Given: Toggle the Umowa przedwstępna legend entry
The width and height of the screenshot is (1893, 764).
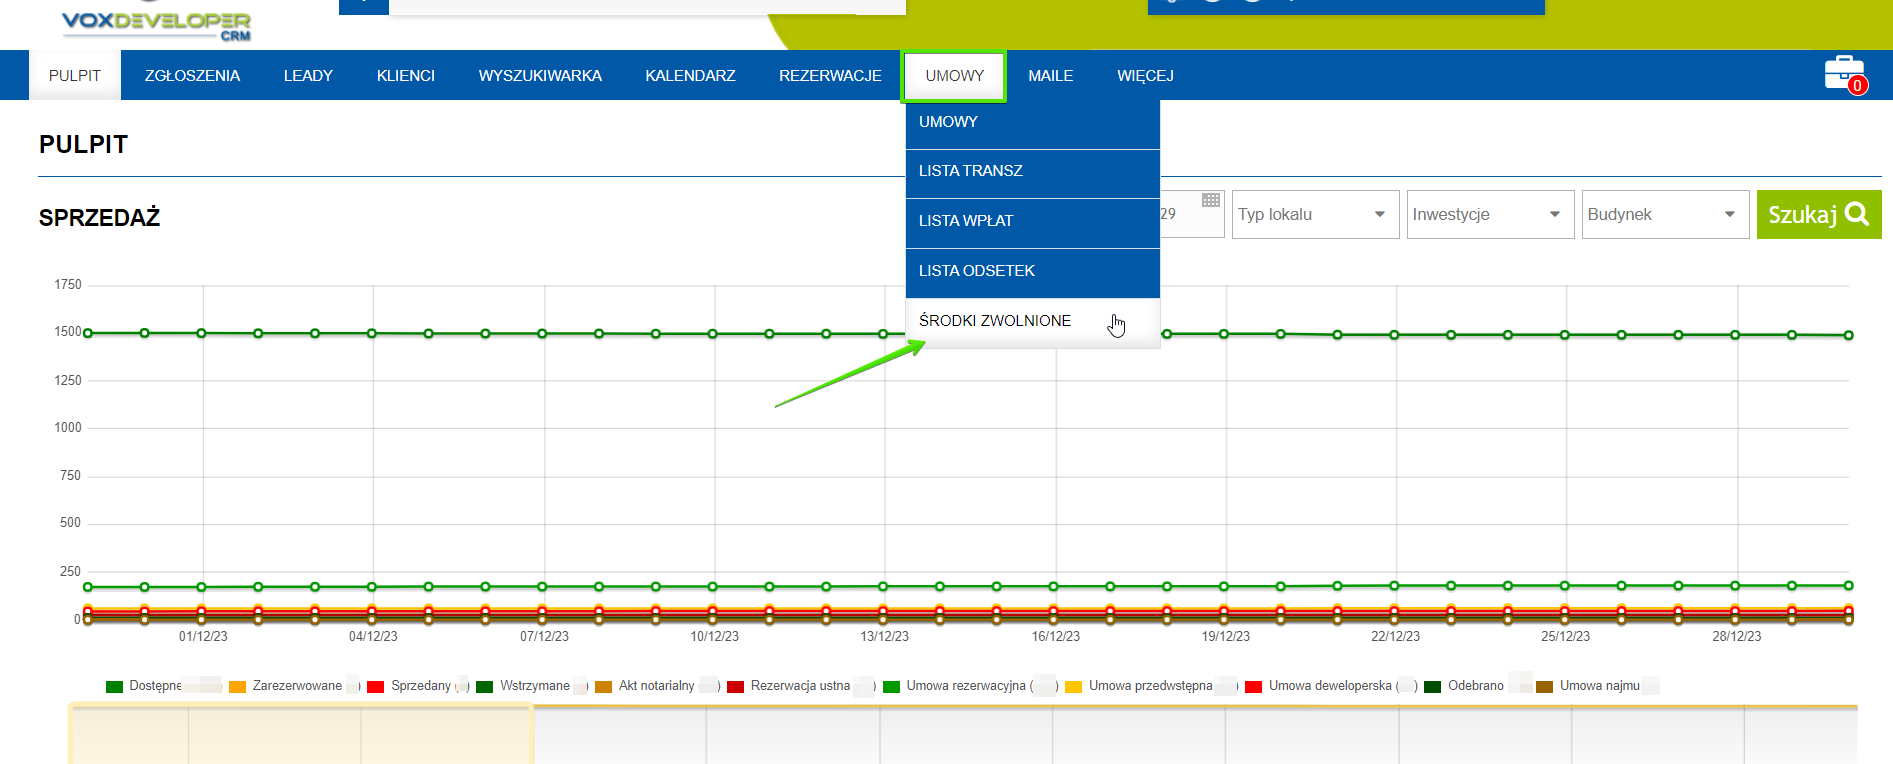Looking at the screenshot, I should (1150, 686).
